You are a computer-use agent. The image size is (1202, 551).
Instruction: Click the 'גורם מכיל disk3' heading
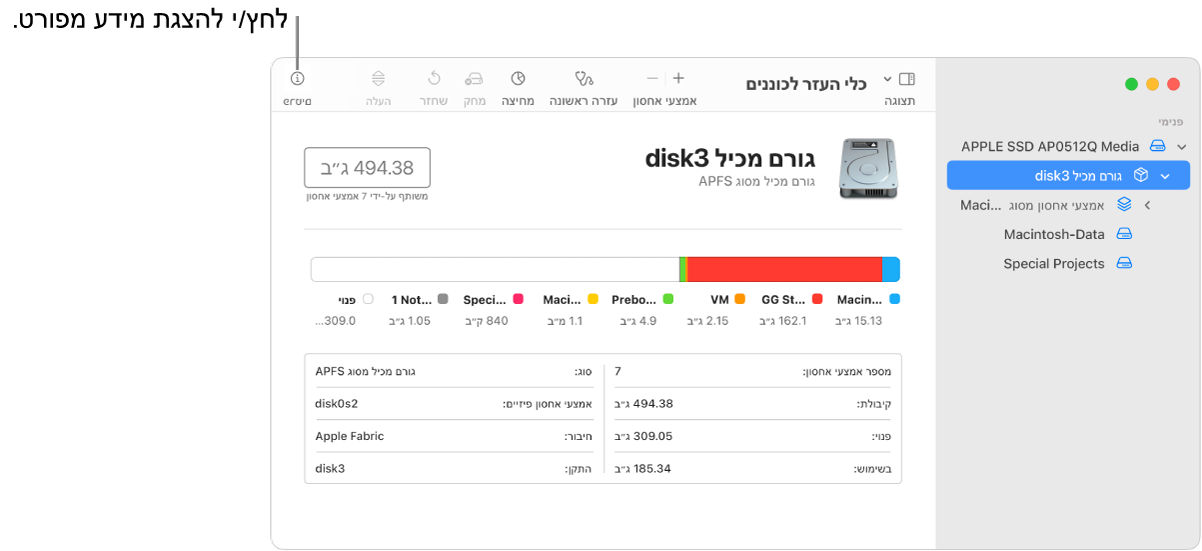731,158
